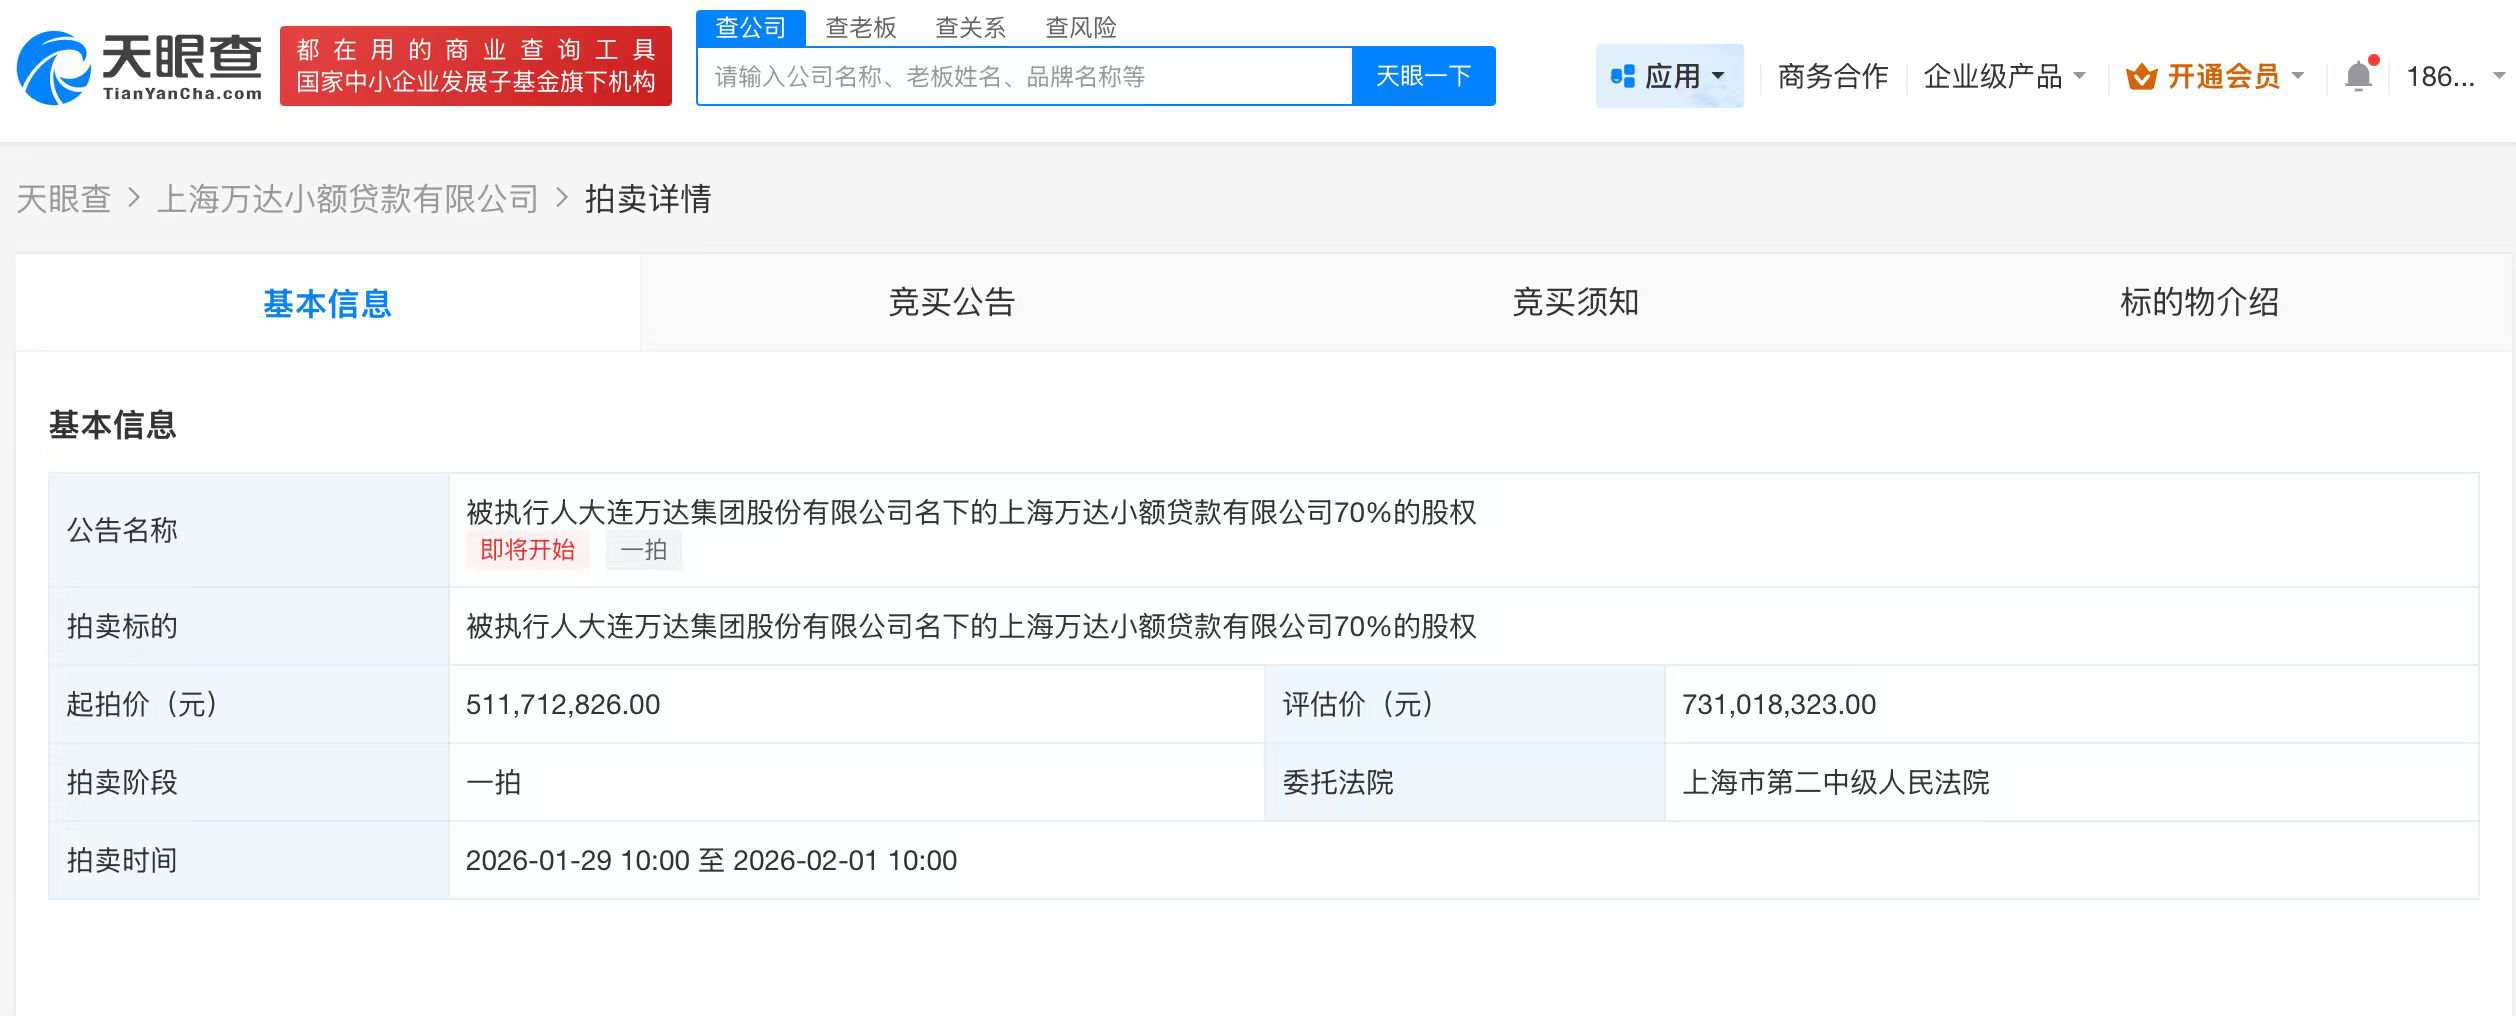Click the Tianyancha logo icon
Screen dimensions: 2516x1016
tap(55, 67)
